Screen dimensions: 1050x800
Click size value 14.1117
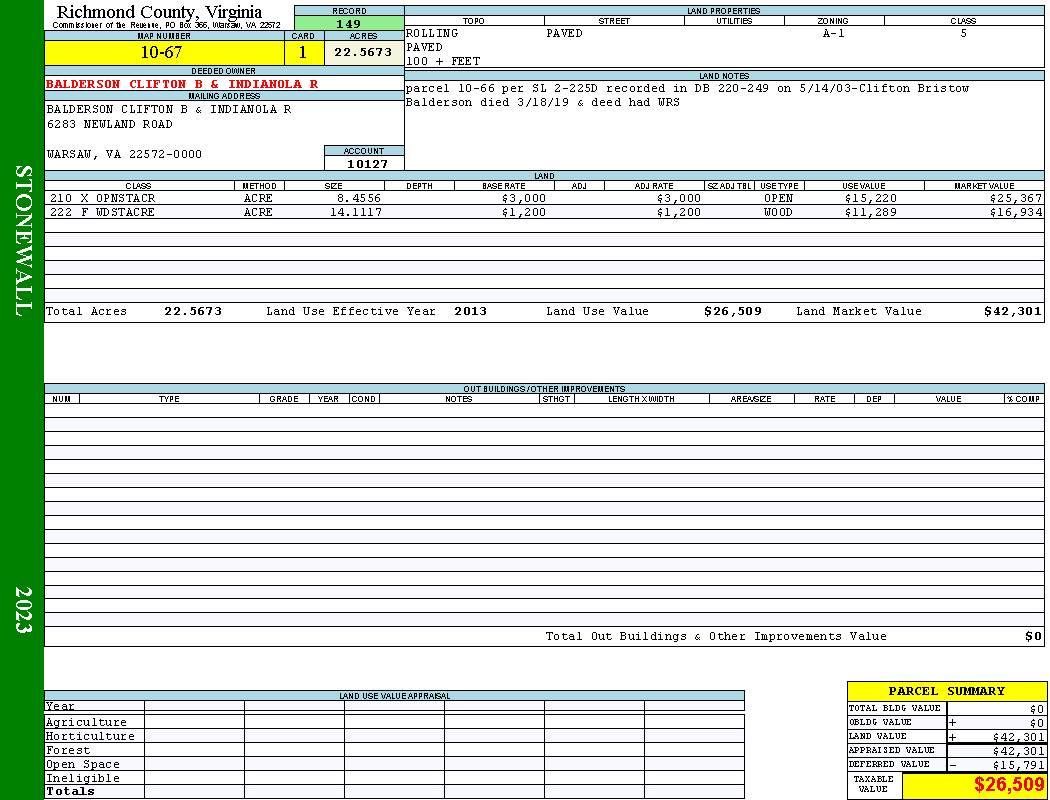coord(356,212)
